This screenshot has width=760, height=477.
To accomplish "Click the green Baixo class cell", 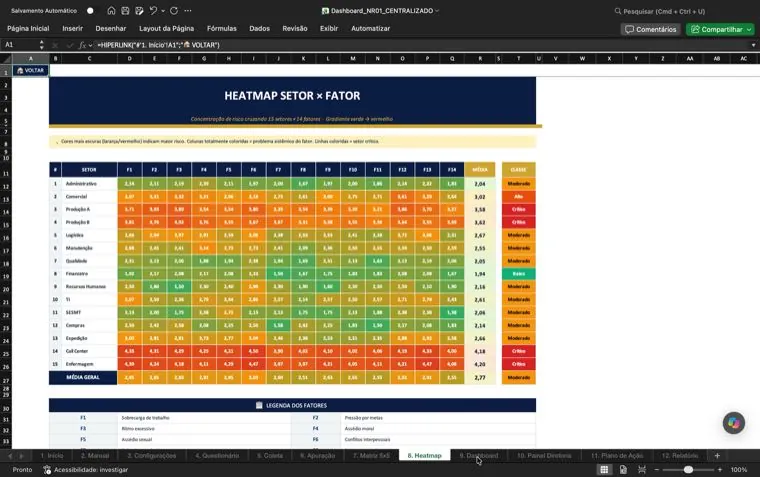I will click(518, 274).
